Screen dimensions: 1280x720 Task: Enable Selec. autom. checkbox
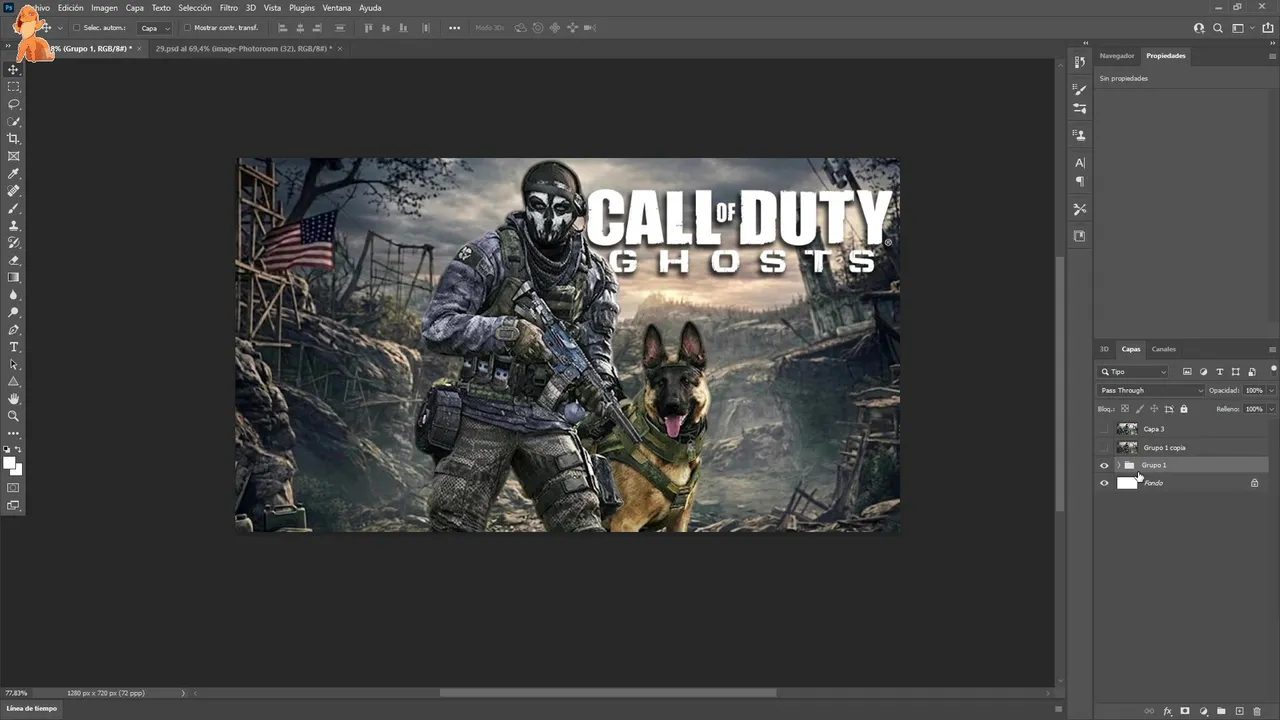[x=77, y=28]
